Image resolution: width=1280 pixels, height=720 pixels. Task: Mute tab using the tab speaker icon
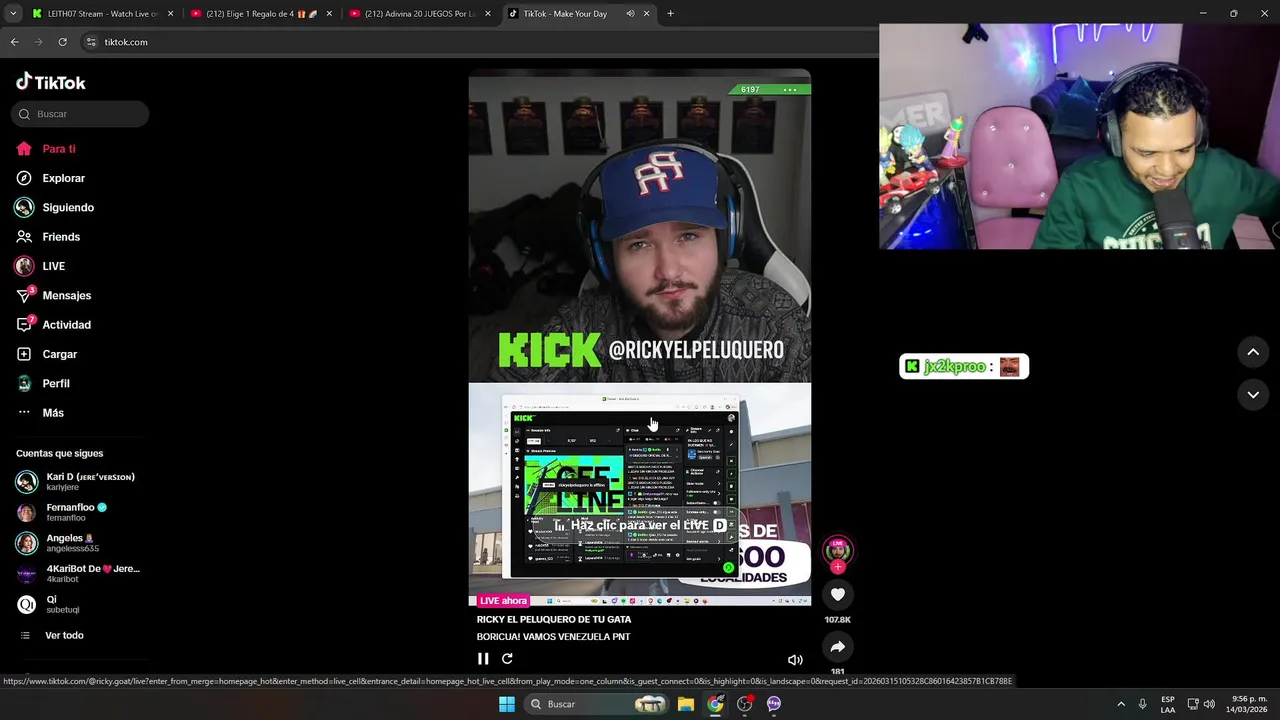click(x=630, y=14)
